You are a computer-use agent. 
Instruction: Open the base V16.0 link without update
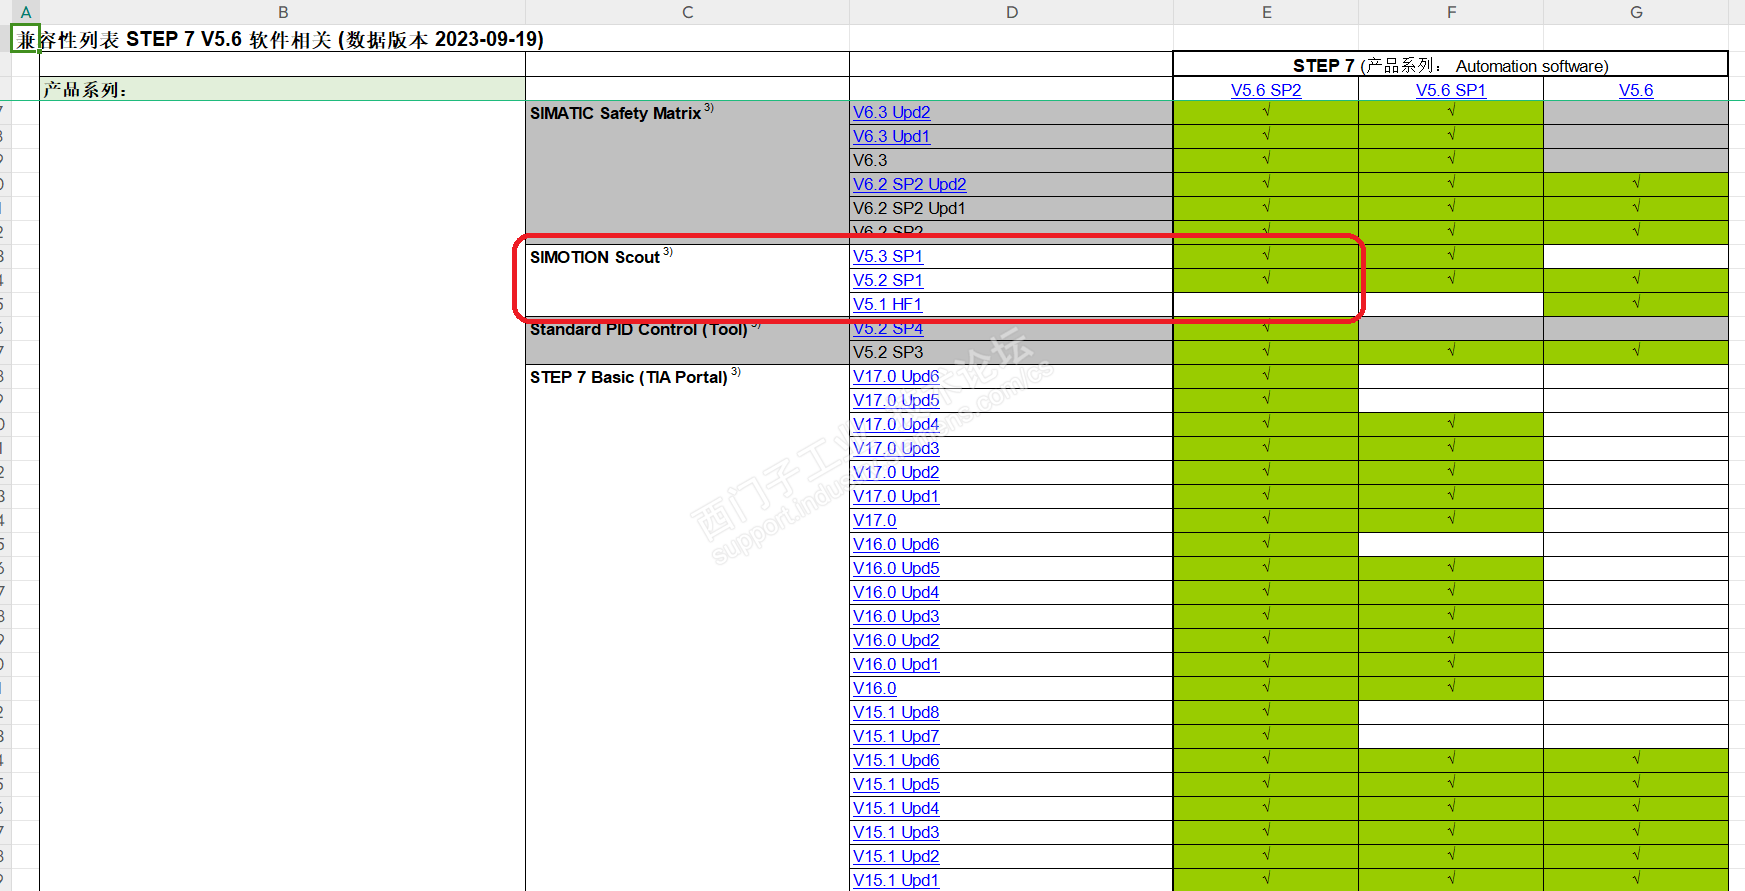[x=875, y=689]
